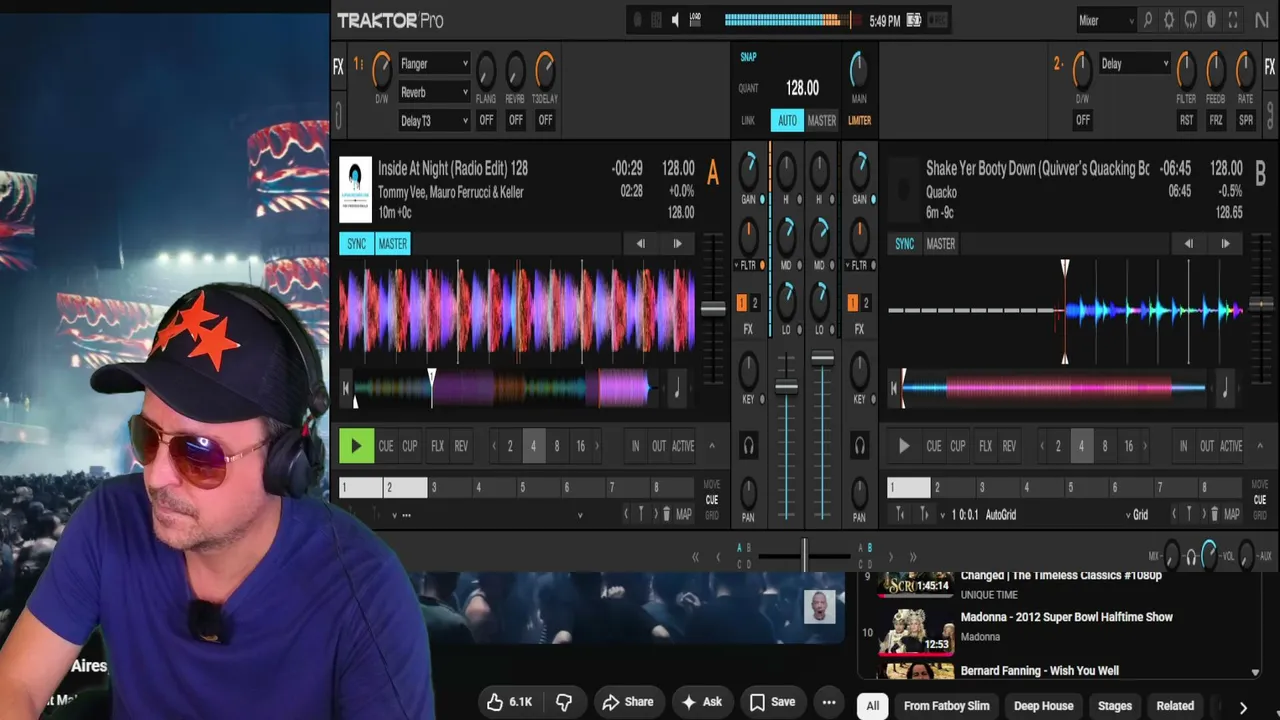The width and height of the screenshot is (1280, 720).
Task: Dislike the YouTube video
Action: [563, 702]
